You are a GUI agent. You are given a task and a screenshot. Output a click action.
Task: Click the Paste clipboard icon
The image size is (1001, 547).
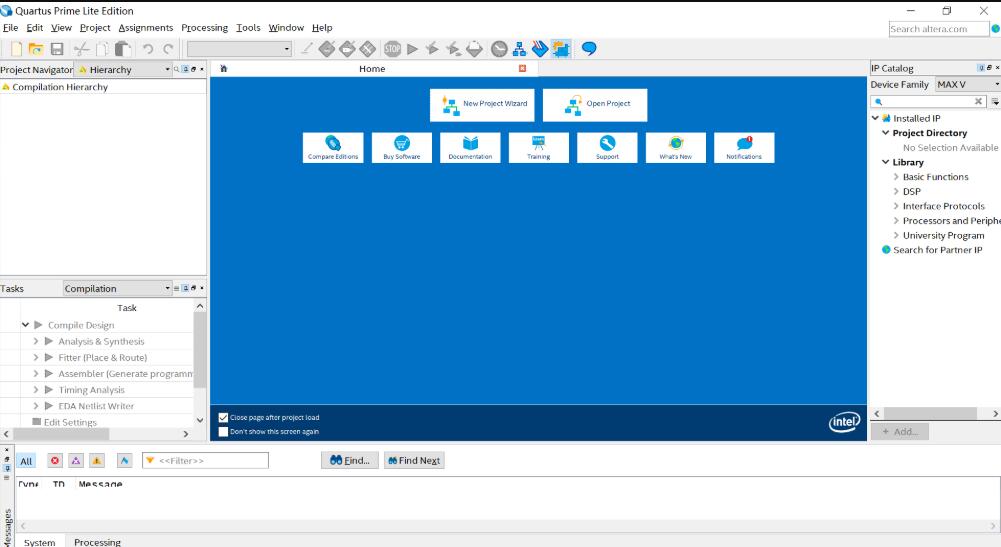123,49
